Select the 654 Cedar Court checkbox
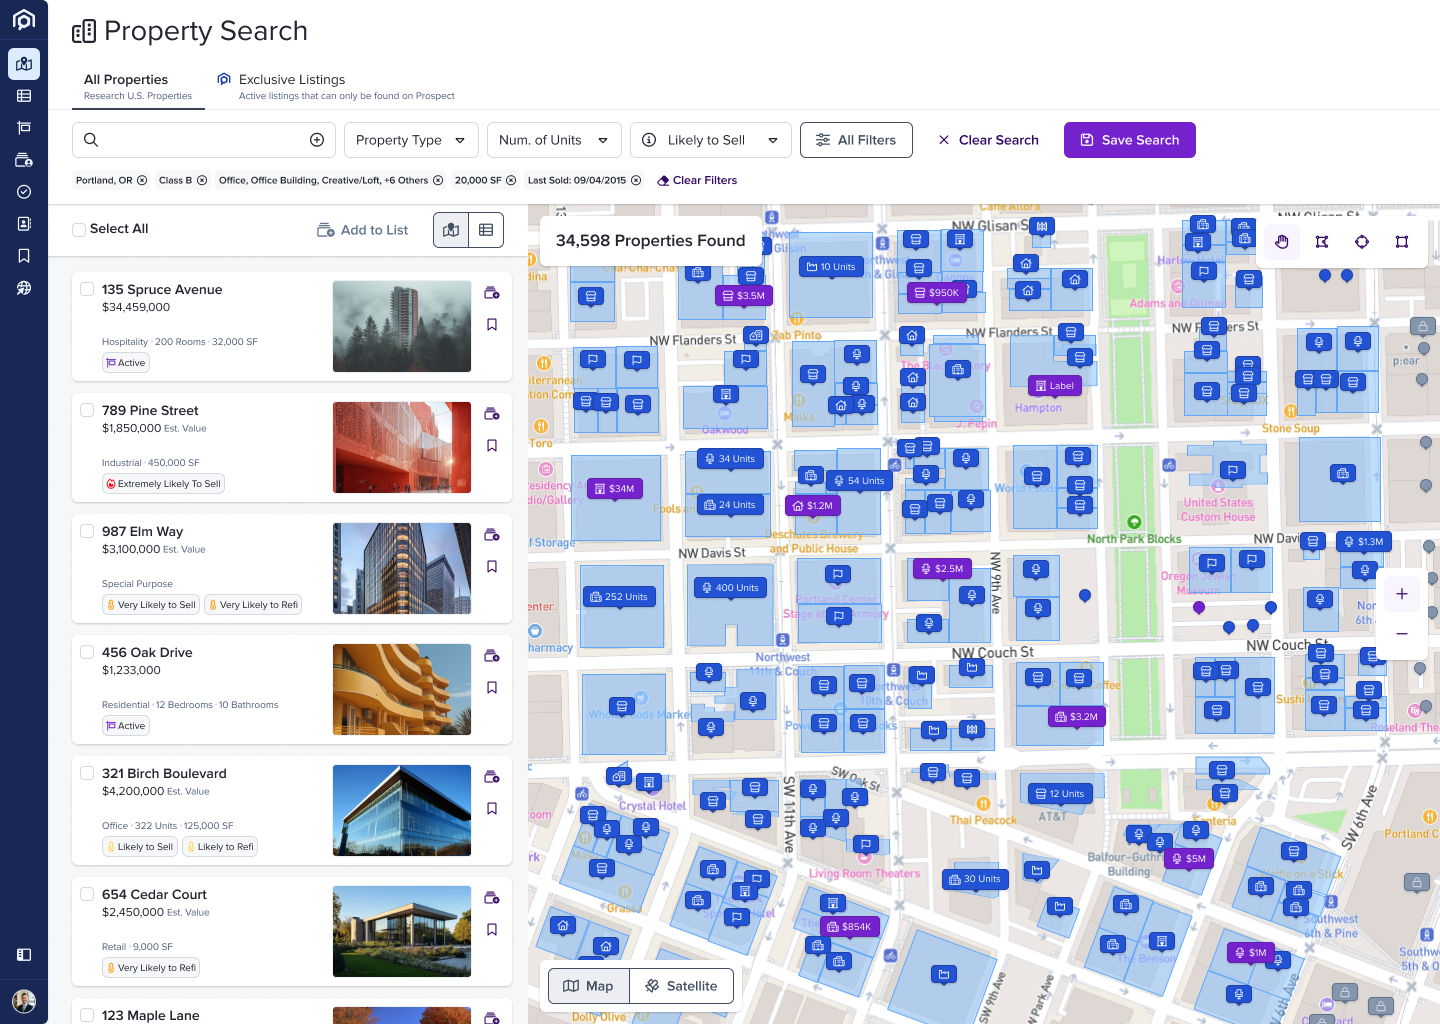 pos(87,894)
